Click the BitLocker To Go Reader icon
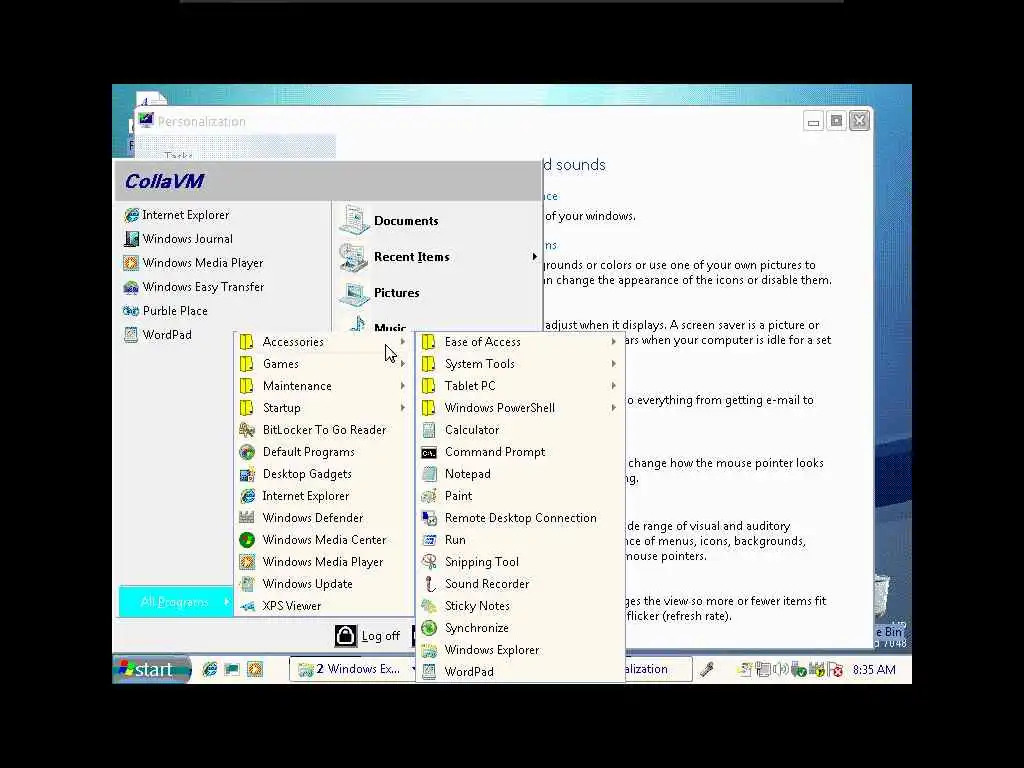The width and height of the screenshot is (1024, 768). click(247, 430)
